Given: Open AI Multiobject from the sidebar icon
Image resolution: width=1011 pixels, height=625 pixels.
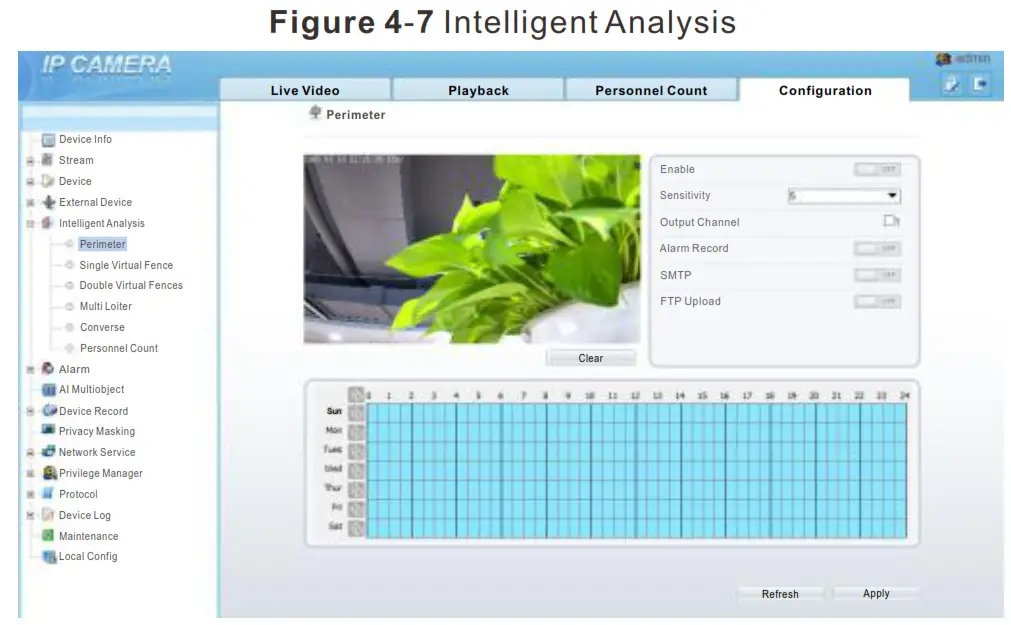Looking at the screenshot, I should tap(49, 390).
